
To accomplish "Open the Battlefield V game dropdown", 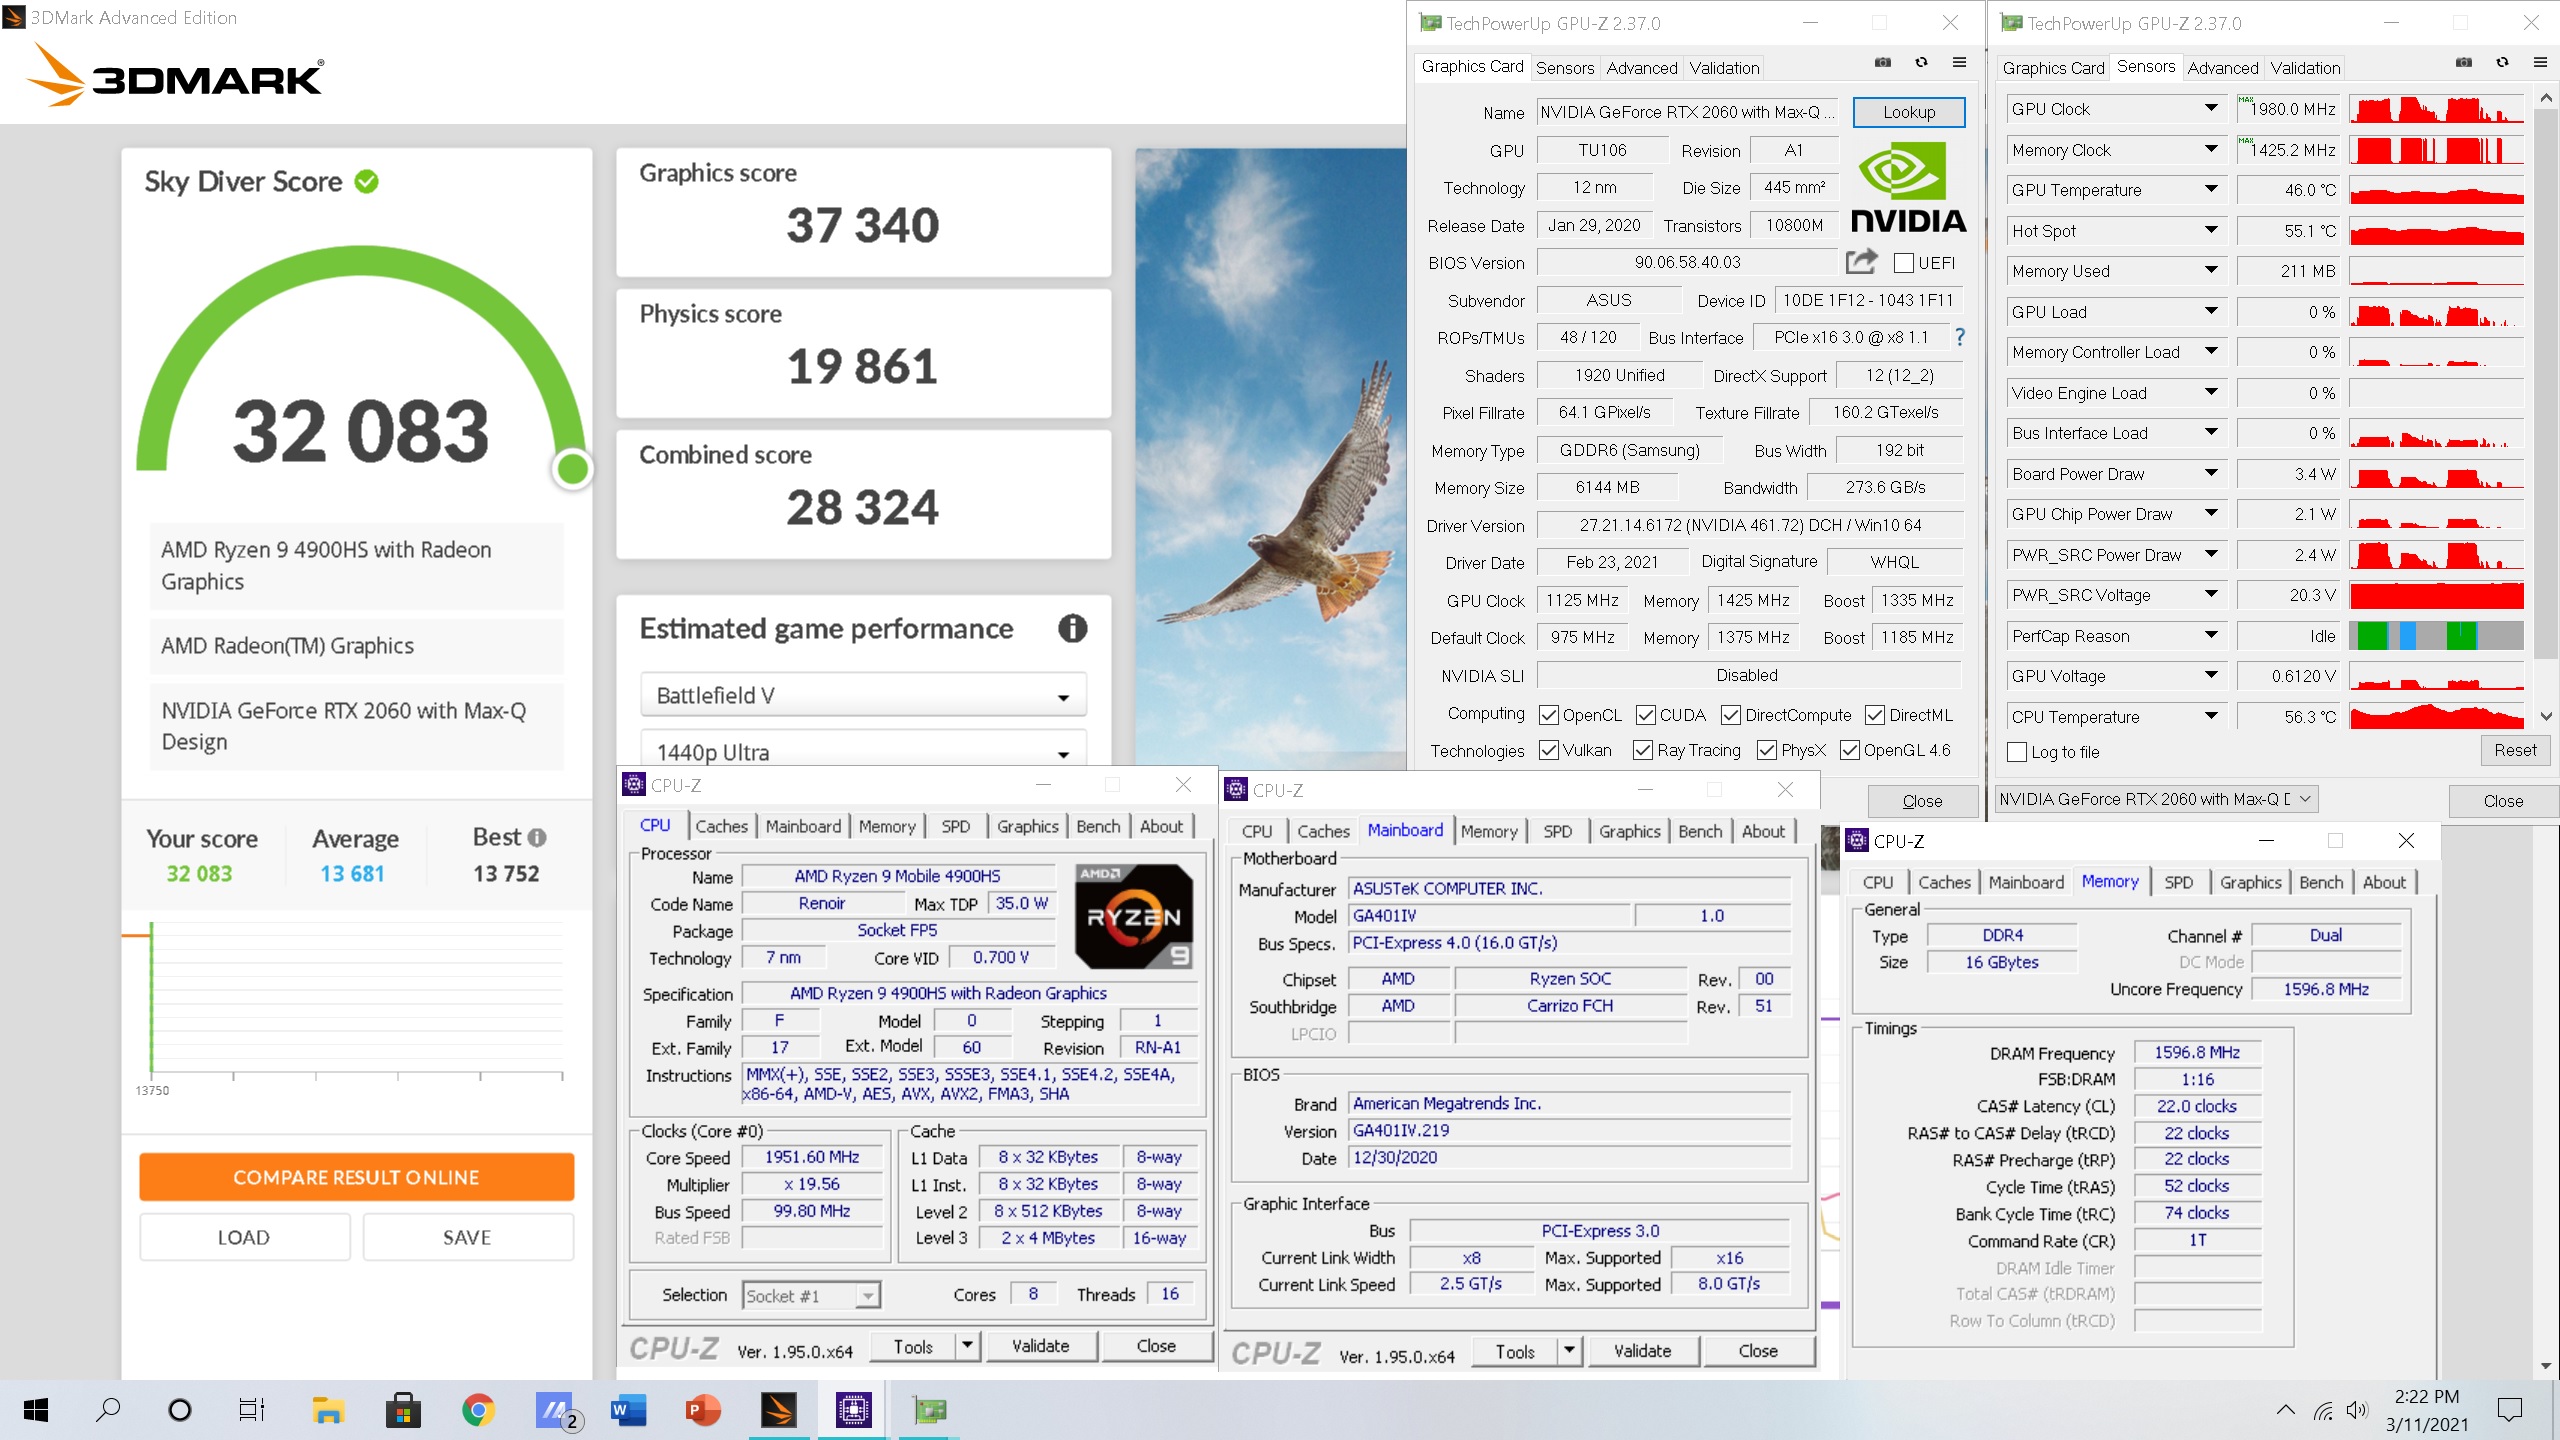I will coord(863,695).
